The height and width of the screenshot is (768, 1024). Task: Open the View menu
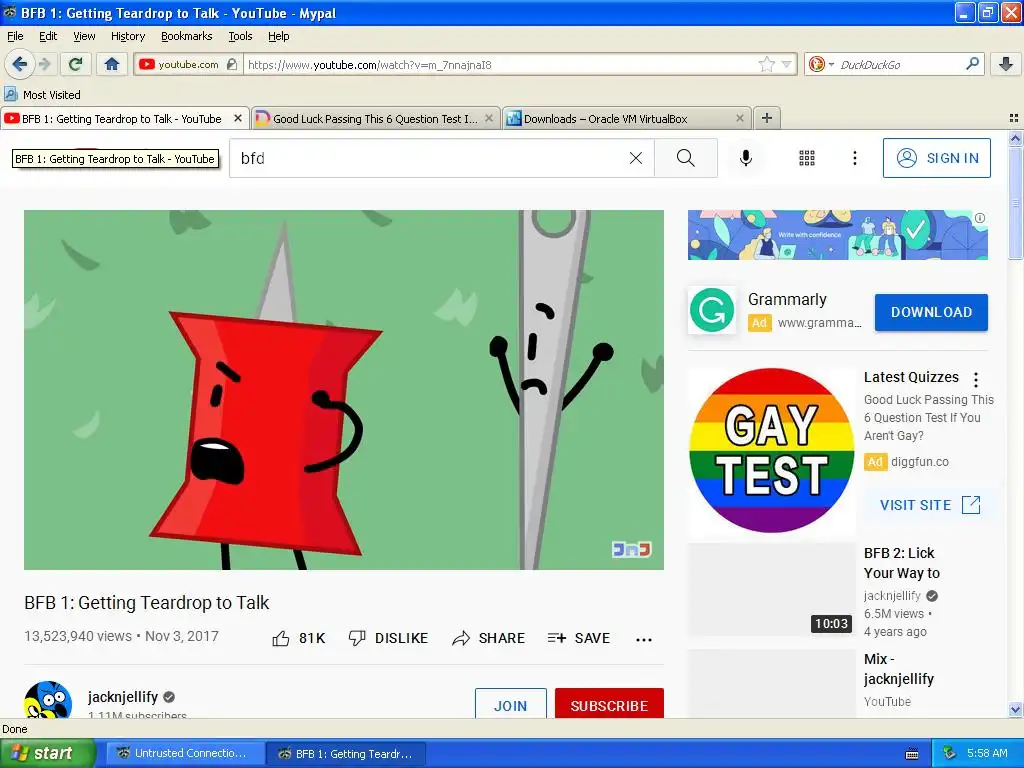84,36
